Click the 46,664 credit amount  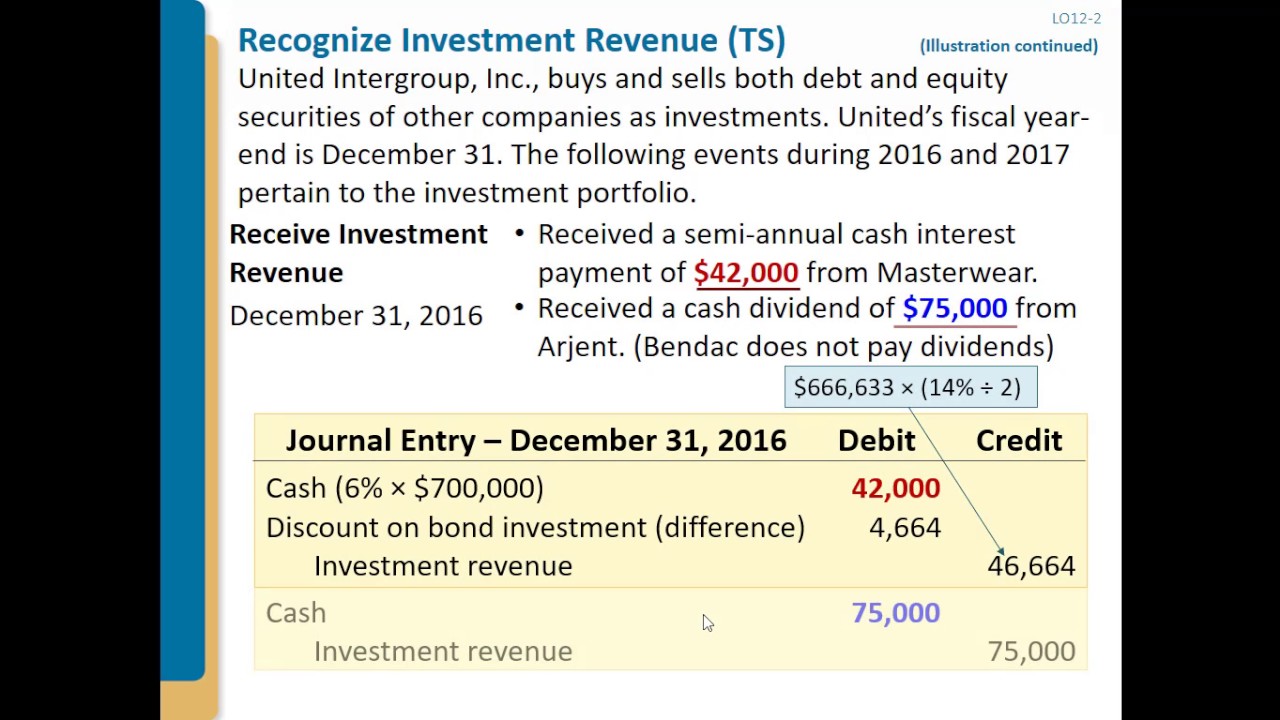pyautogui.click(x=1031, y=566)
